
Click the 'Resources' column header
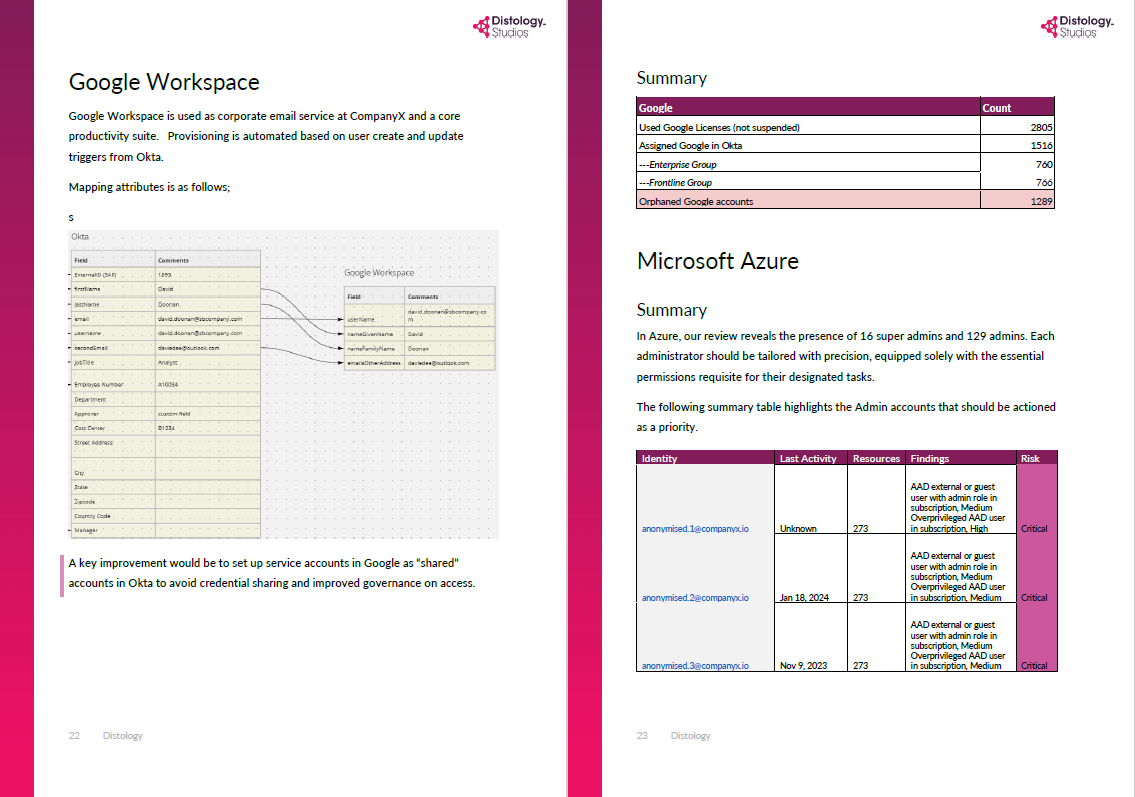pos(876,458)
